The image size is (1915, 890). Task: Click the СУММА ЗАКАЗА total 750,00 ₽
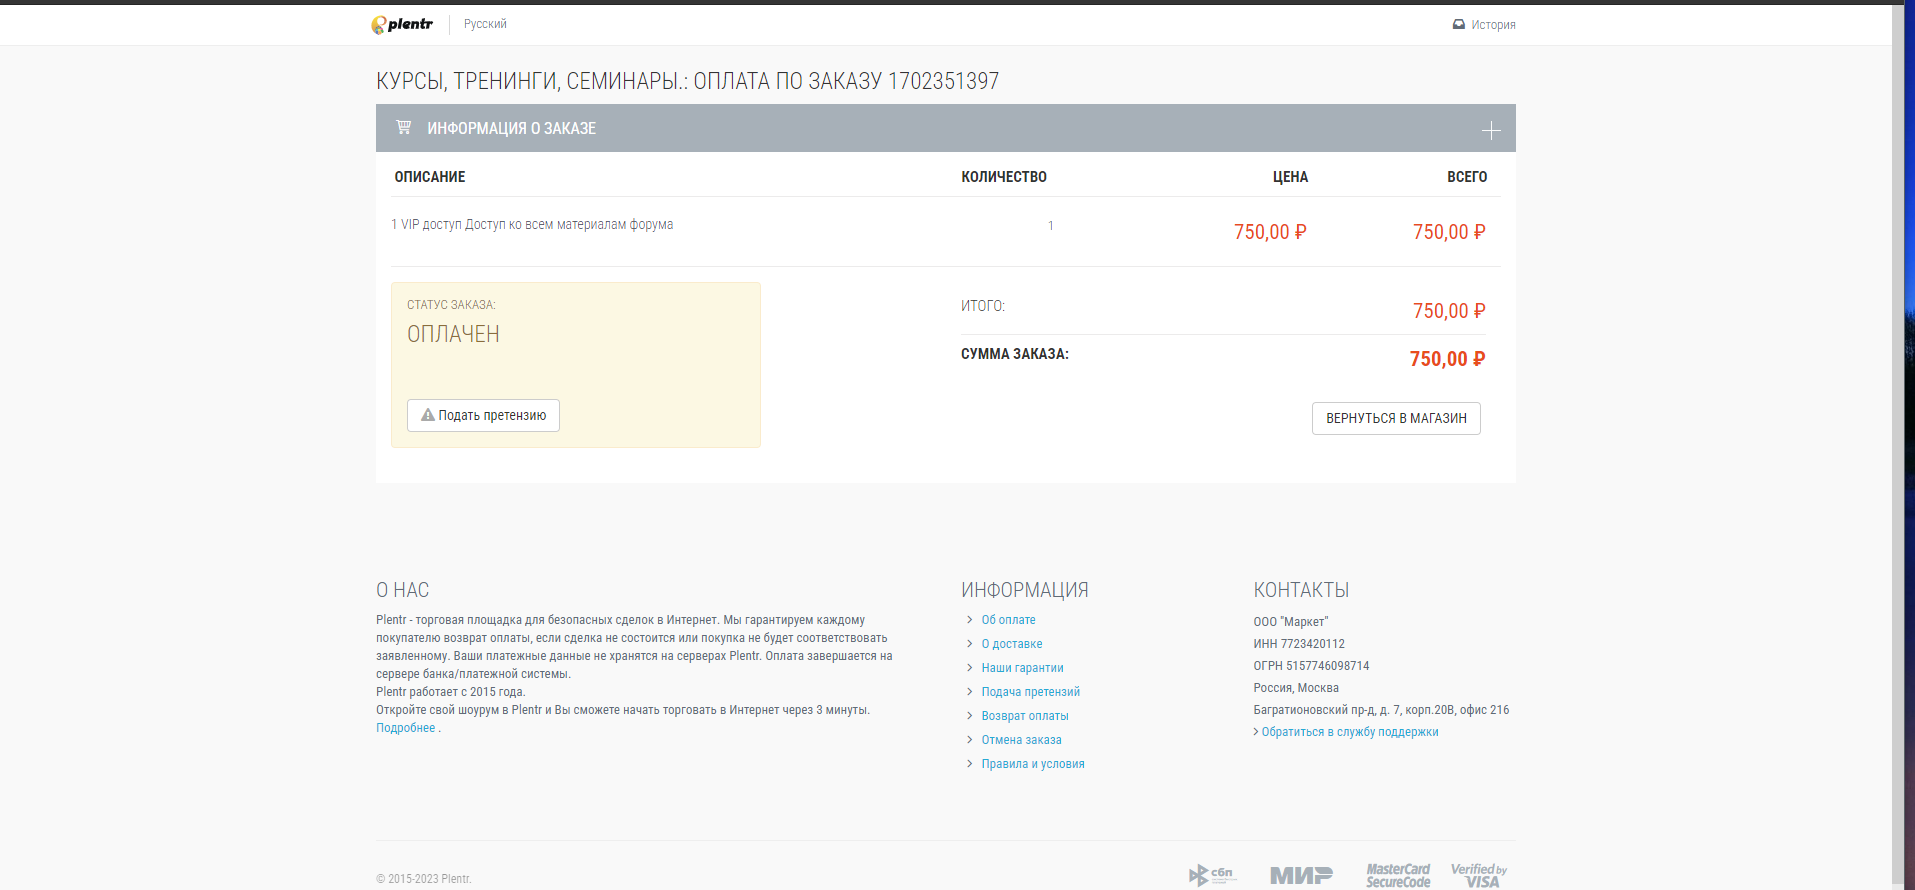tap(1447, 359)
